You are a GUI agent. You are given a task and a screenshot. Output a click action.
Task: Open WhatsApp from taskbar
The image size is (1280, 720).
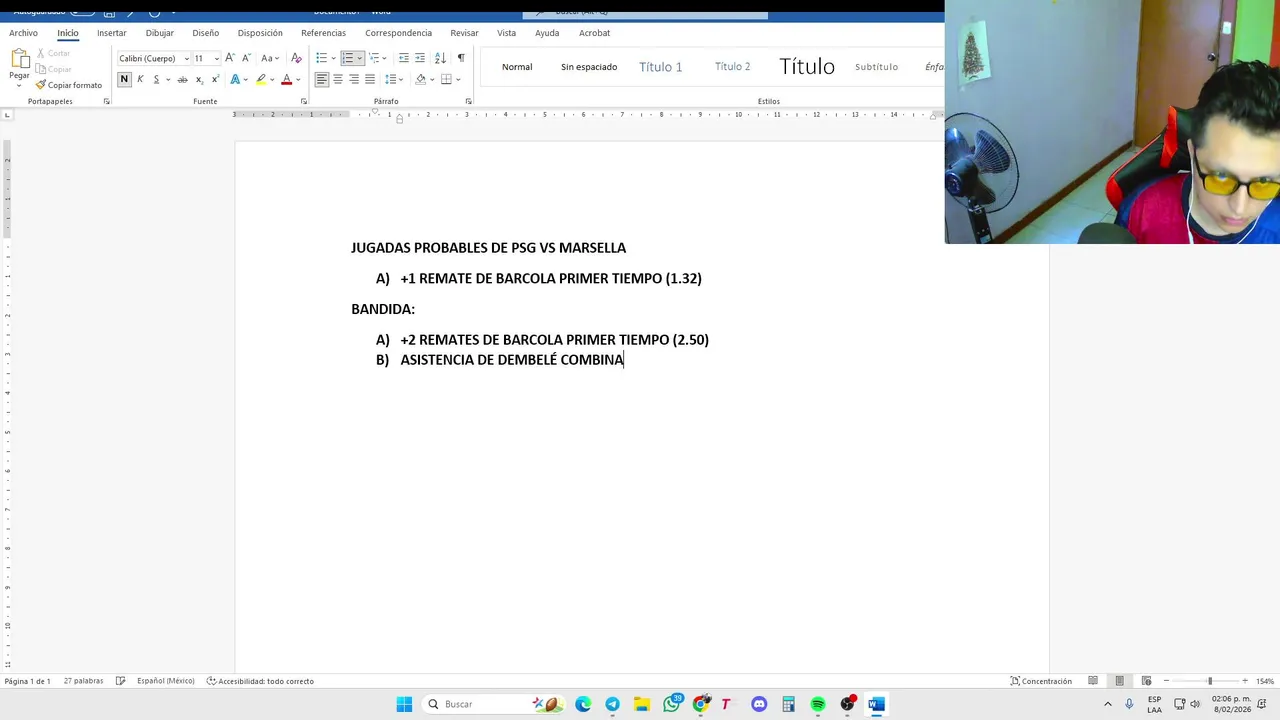(671, 704)
